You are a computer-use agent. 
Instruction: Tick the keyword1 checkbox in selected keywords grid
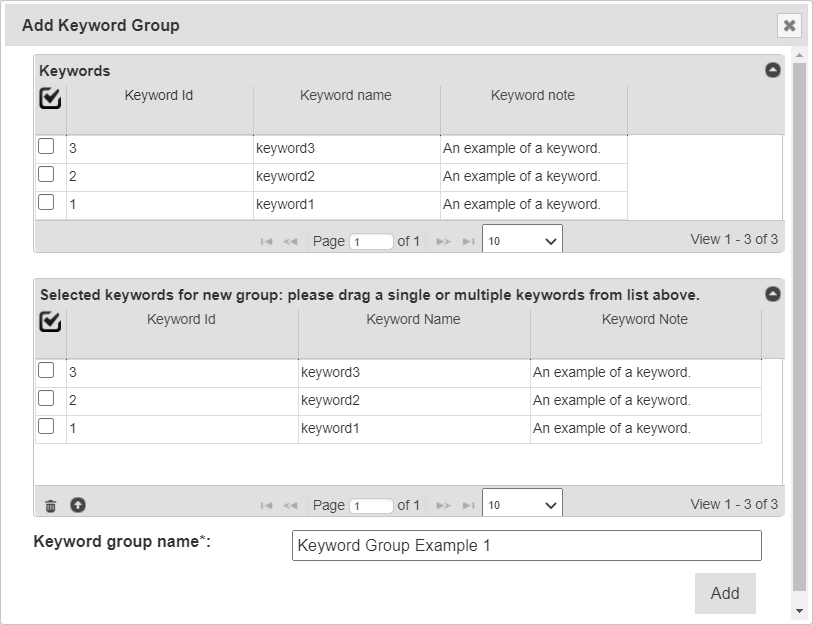[46, 427]
